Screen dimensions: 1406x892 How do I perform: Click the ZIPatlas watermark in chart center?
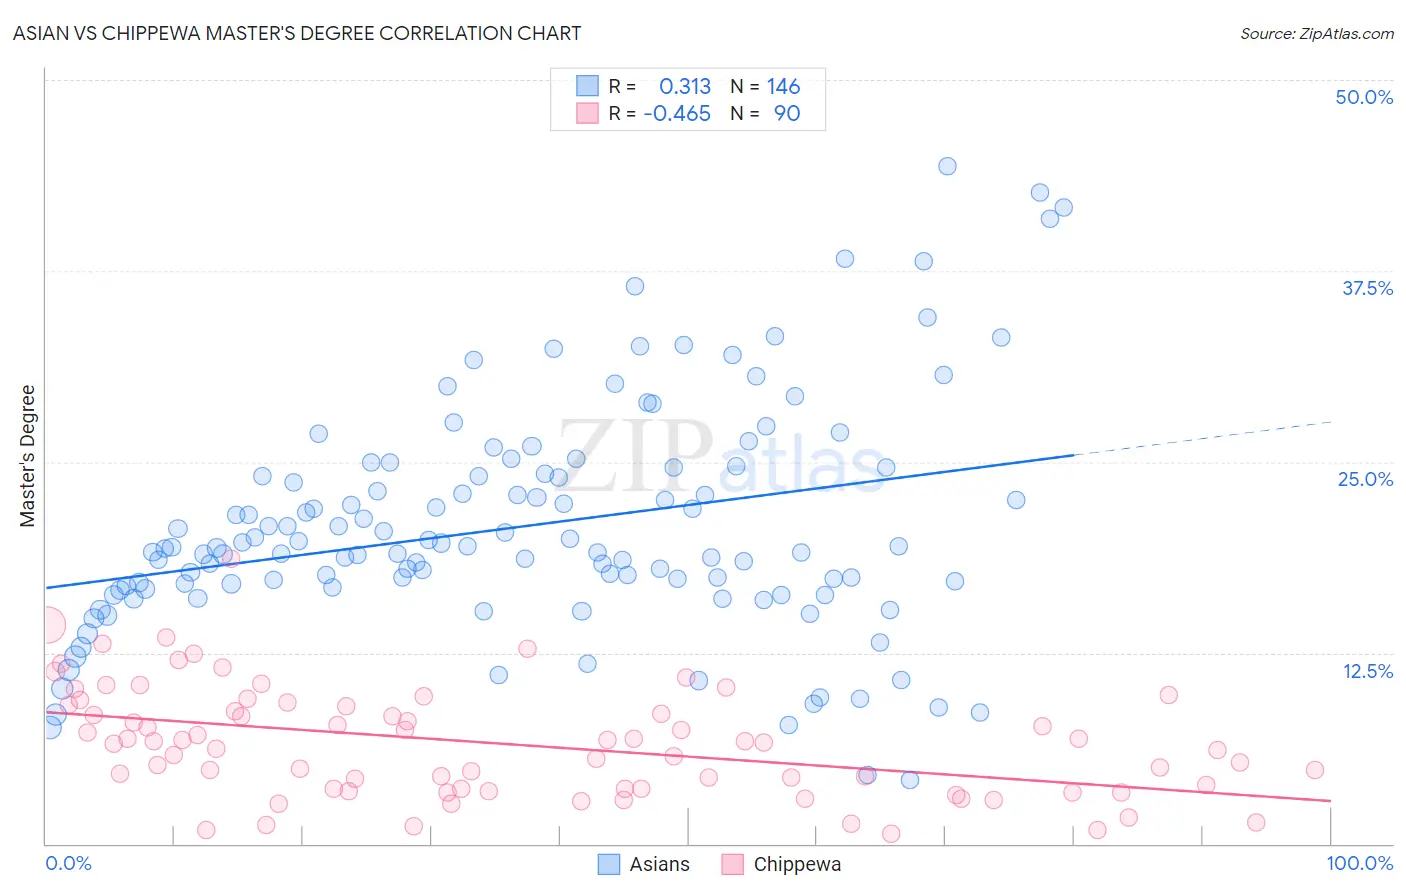tap(722, 456)
